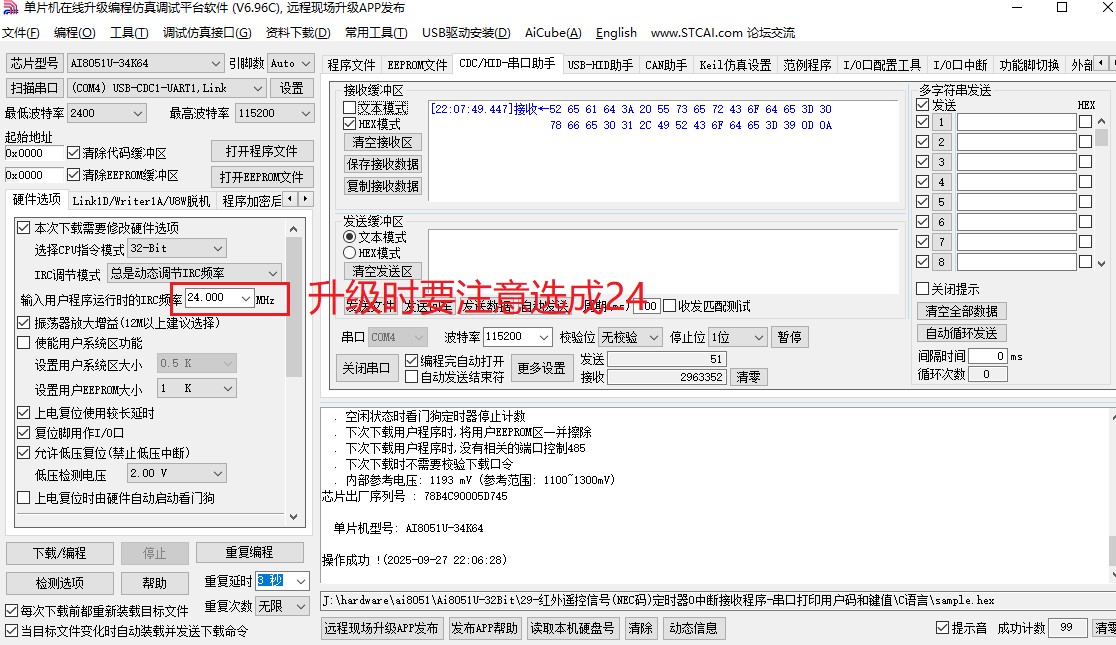Click the left arrow to scroll the top tab strip

tap(1100, 63)
